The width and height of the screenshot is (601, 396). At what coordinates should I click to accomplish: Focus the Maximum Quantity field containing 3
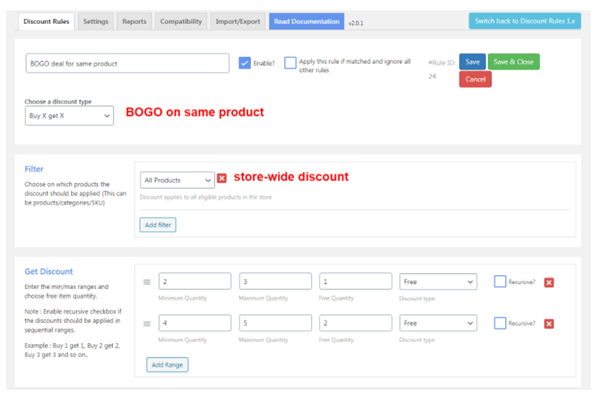[x=276, y=281]
